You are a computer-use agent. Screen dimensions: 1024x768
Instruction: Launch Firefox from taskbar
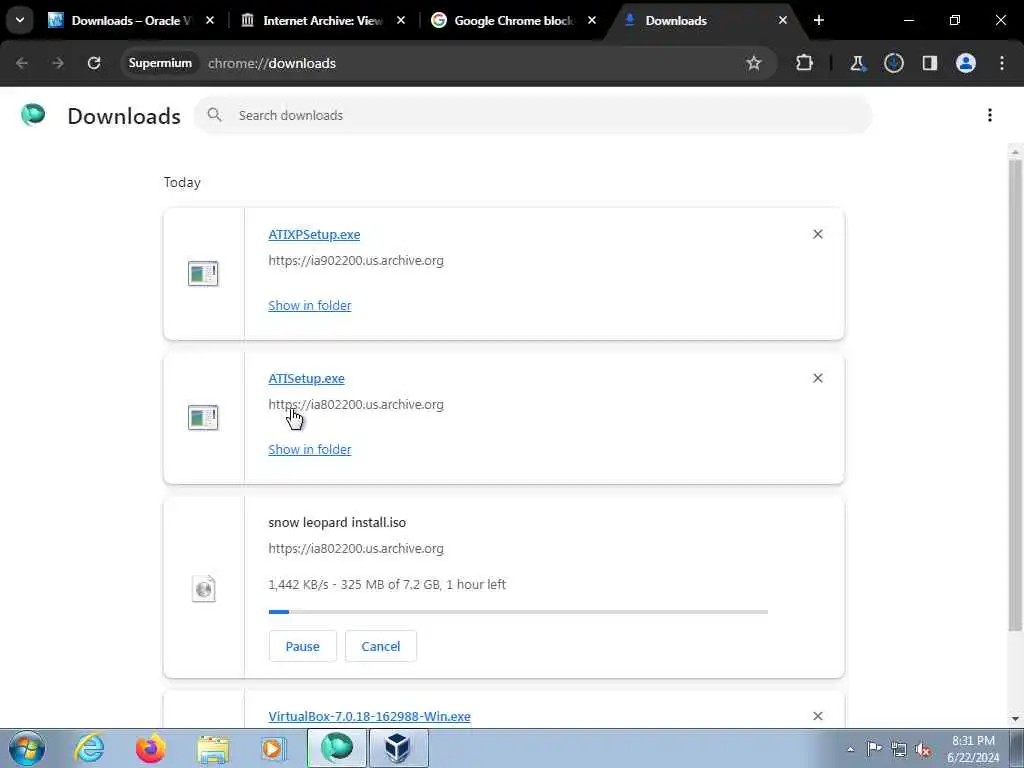click(x=151, y=748)
